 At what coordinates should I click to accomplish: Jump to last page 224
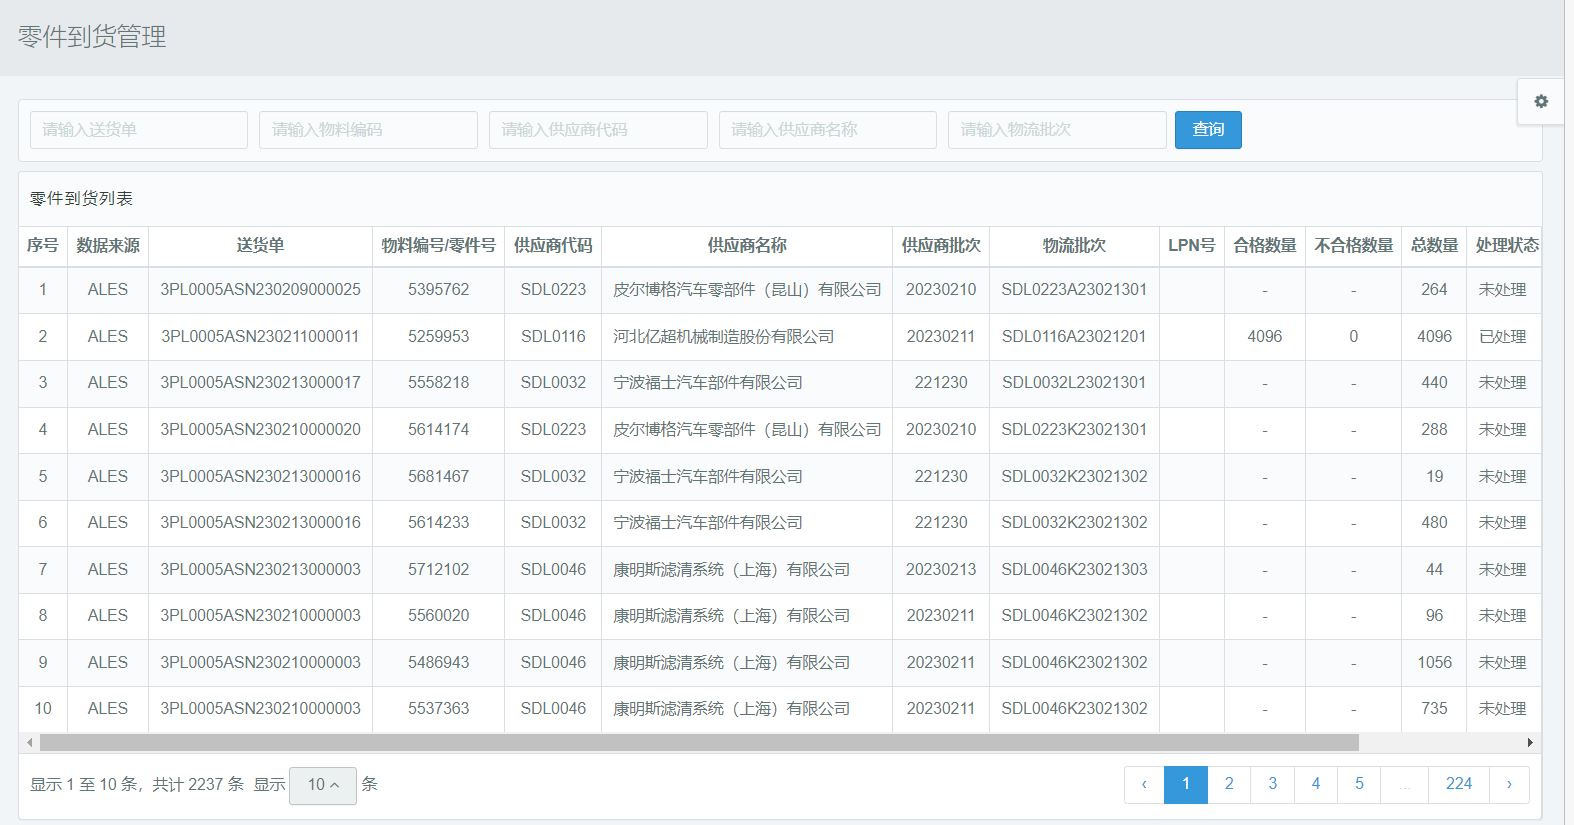pyautogui.click(x=1459, y=784)
